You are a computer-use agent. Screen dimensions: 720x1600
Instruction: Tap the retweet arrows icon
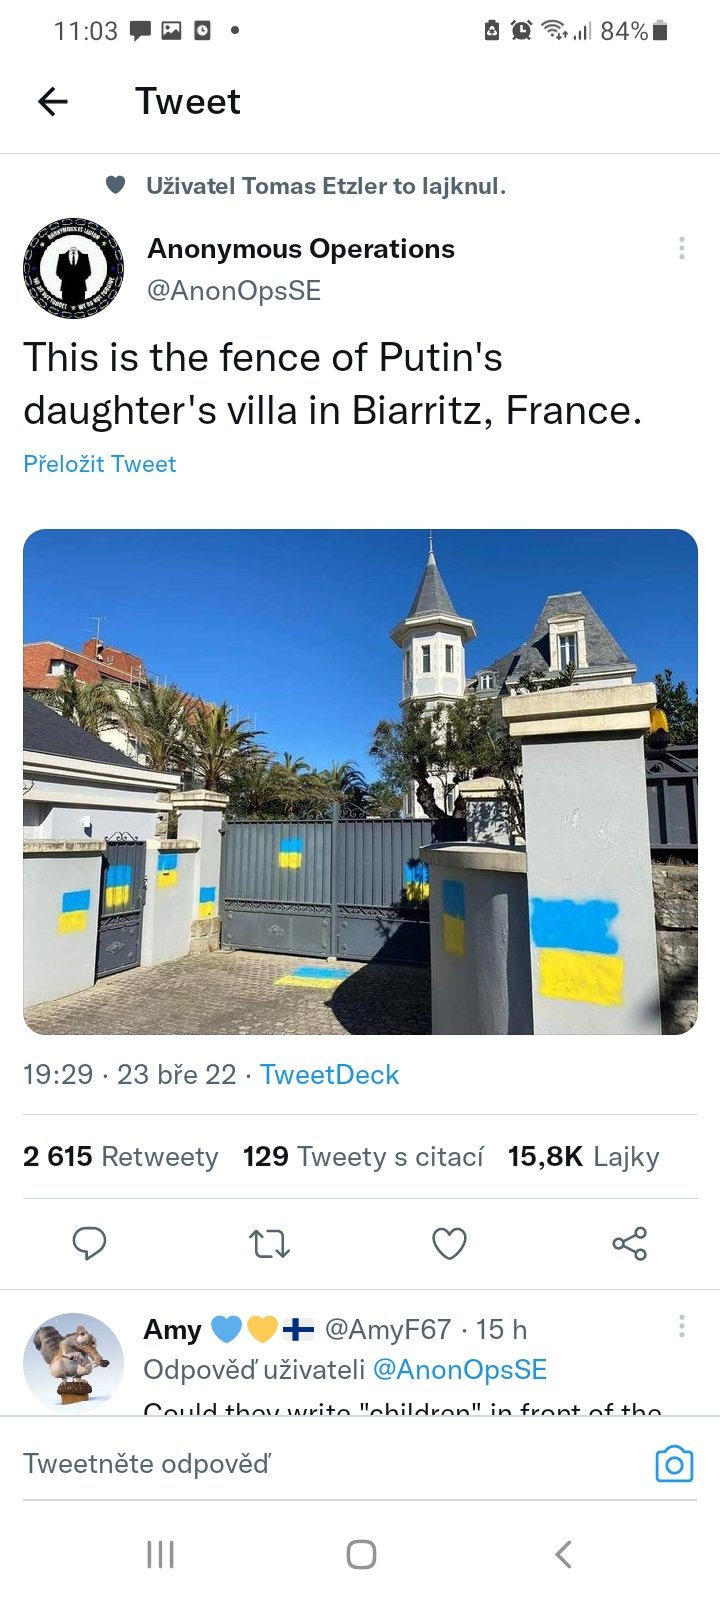click(269, 1243)
